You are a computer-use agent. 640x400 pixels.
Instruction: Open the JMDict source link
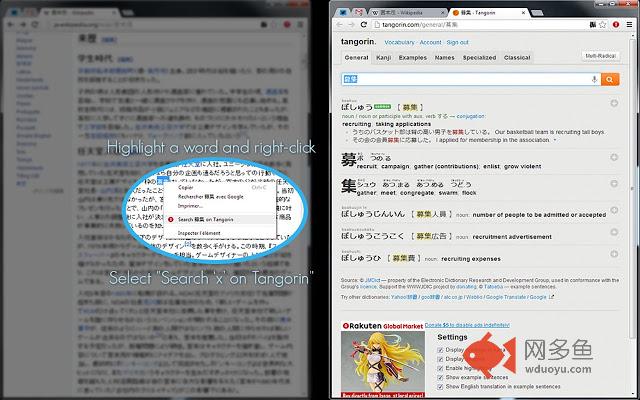[372, 280]
